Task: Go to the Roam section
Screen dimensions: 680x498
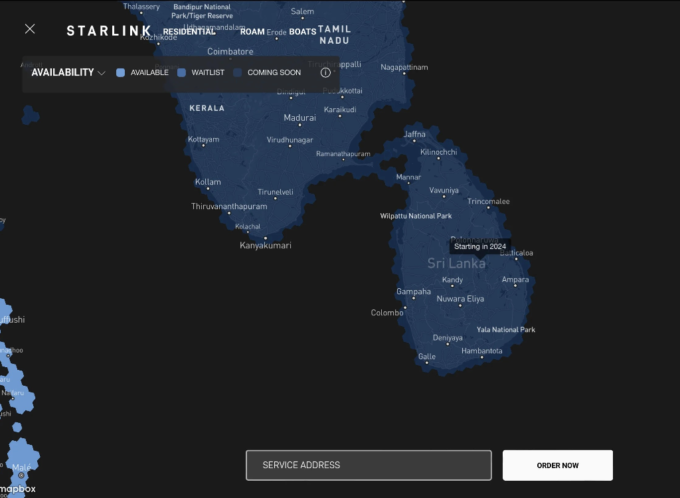Action: tap(252, 32)
